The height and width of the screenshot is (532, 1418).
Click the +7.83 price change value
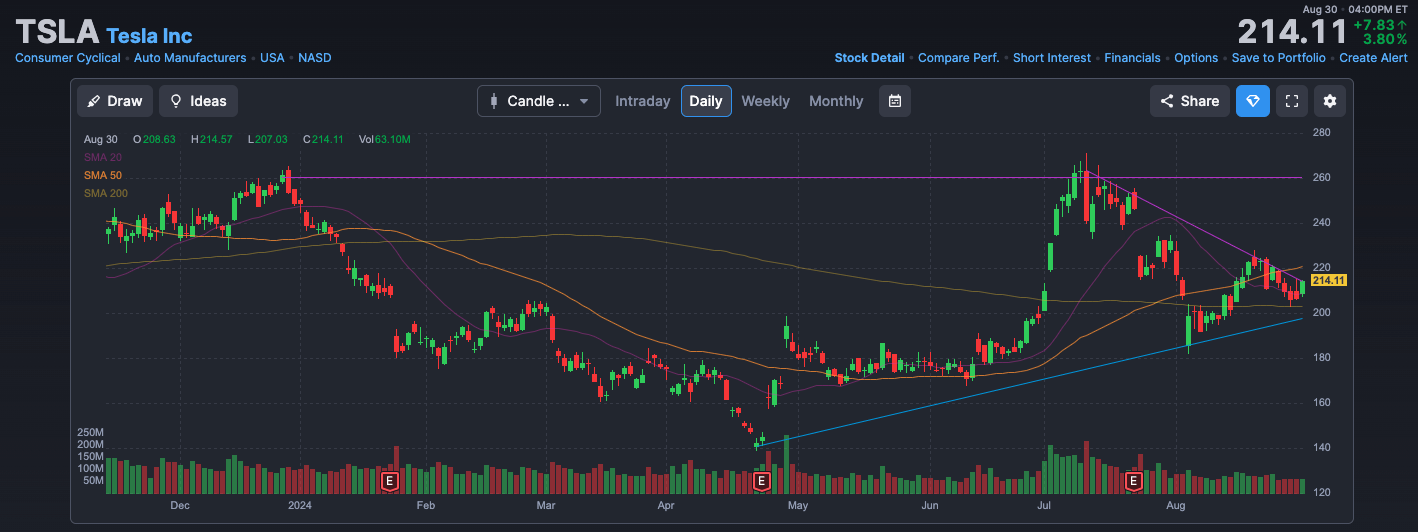click(1380, 25)
